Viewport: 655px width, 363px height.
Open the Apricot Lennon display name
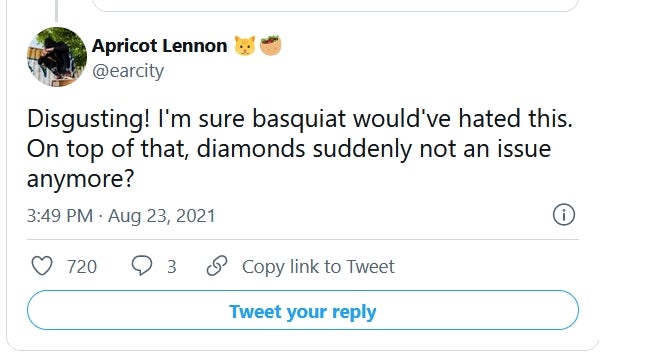click(x=160, y=46)
